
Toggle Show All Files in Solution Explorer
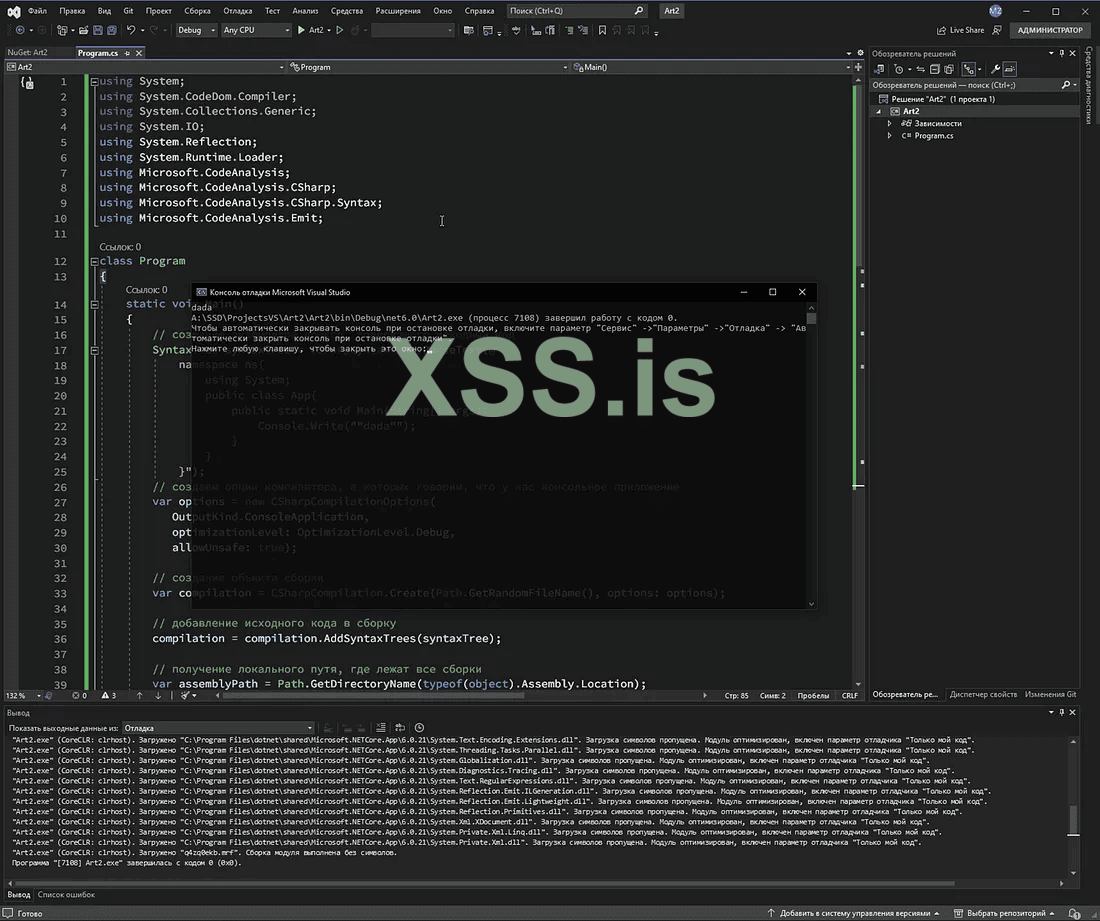point(948,69)
